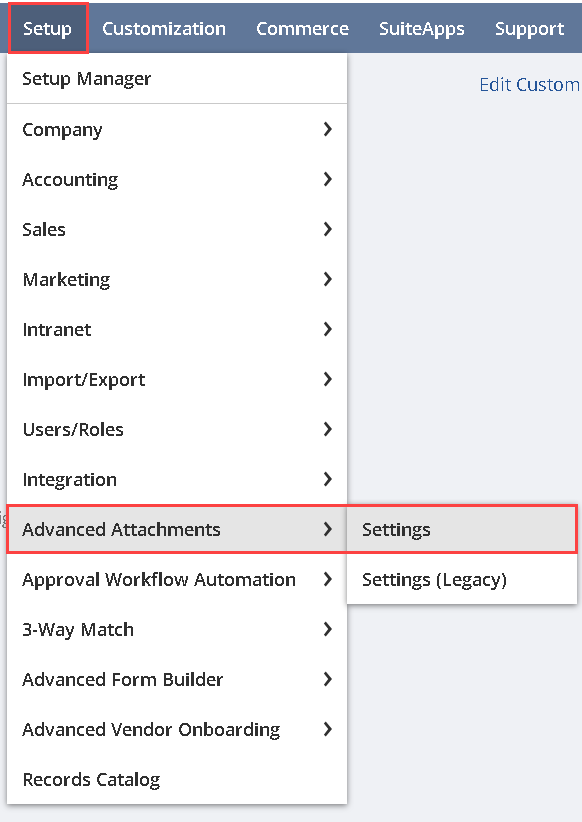Screen dimensions: 582x822
Task: Choose the Import/Export menu item
Action: tap(177, 380)
